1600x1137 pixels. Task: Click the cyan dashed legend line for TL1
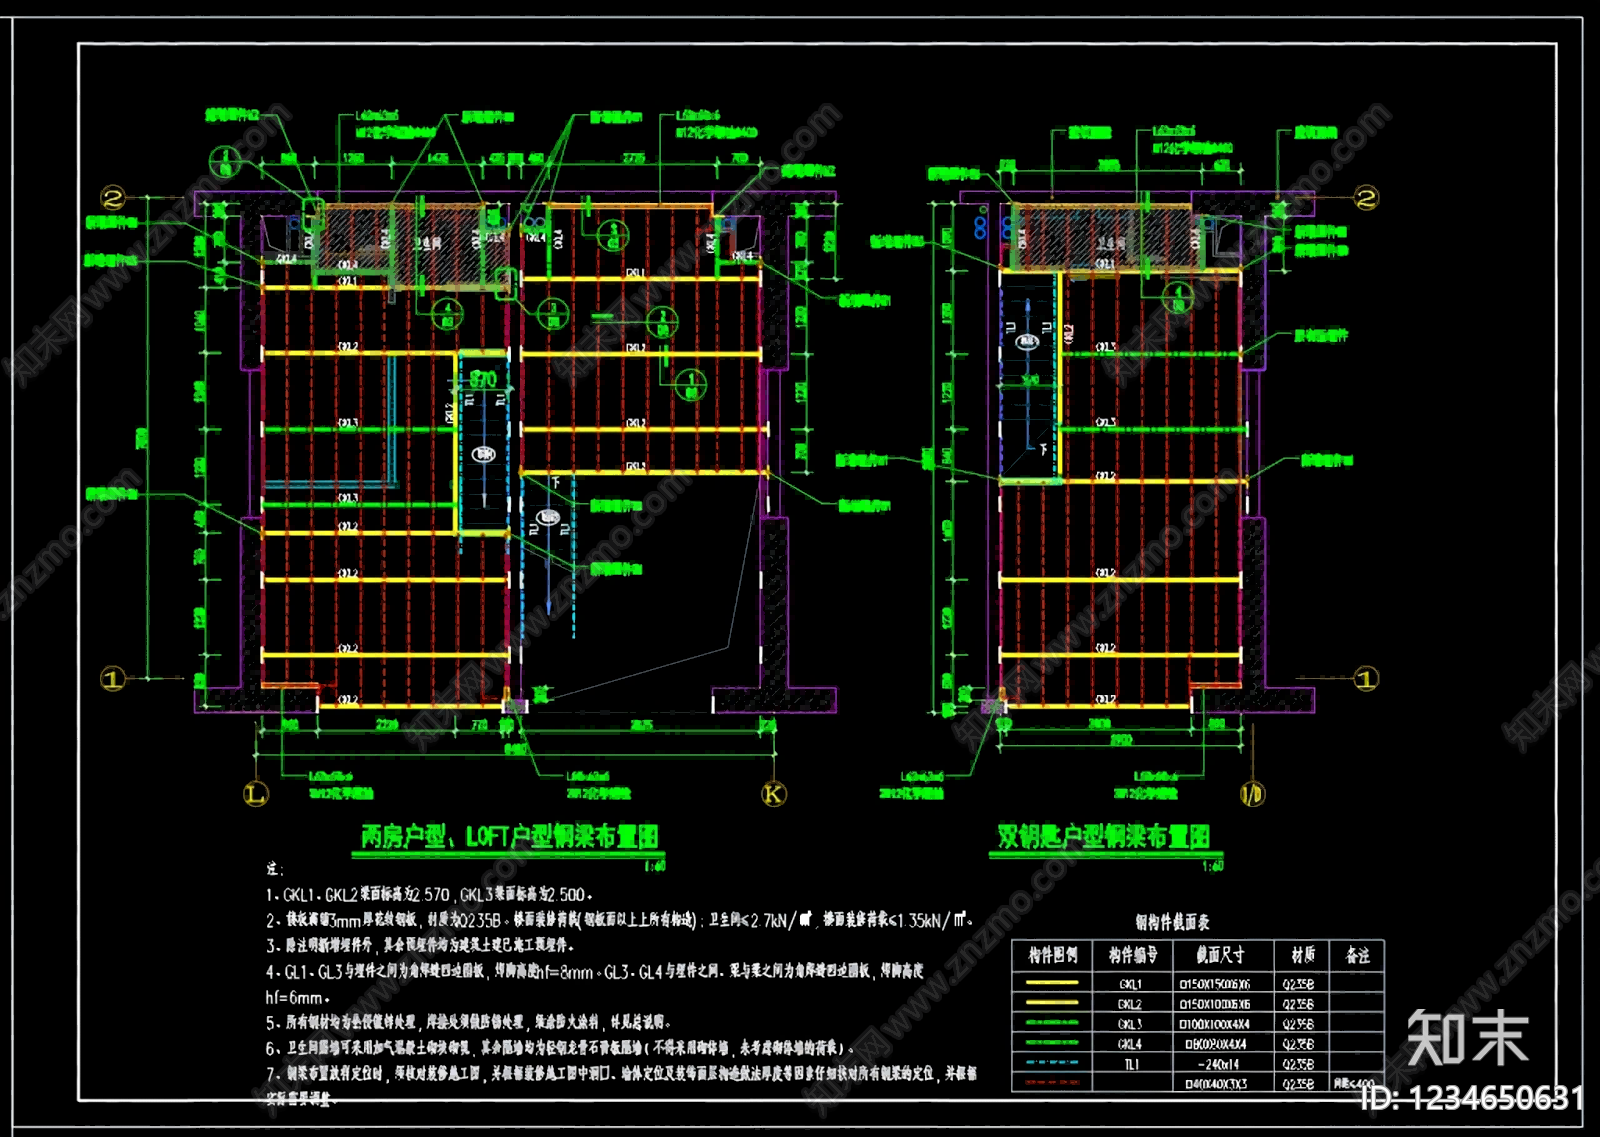[1052, 1064]
